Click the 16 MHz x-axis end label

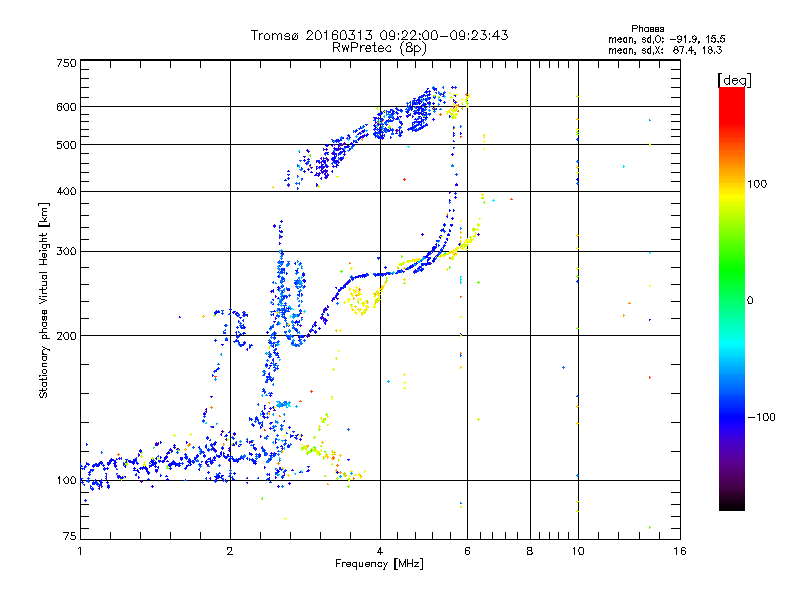pos(680,551)
